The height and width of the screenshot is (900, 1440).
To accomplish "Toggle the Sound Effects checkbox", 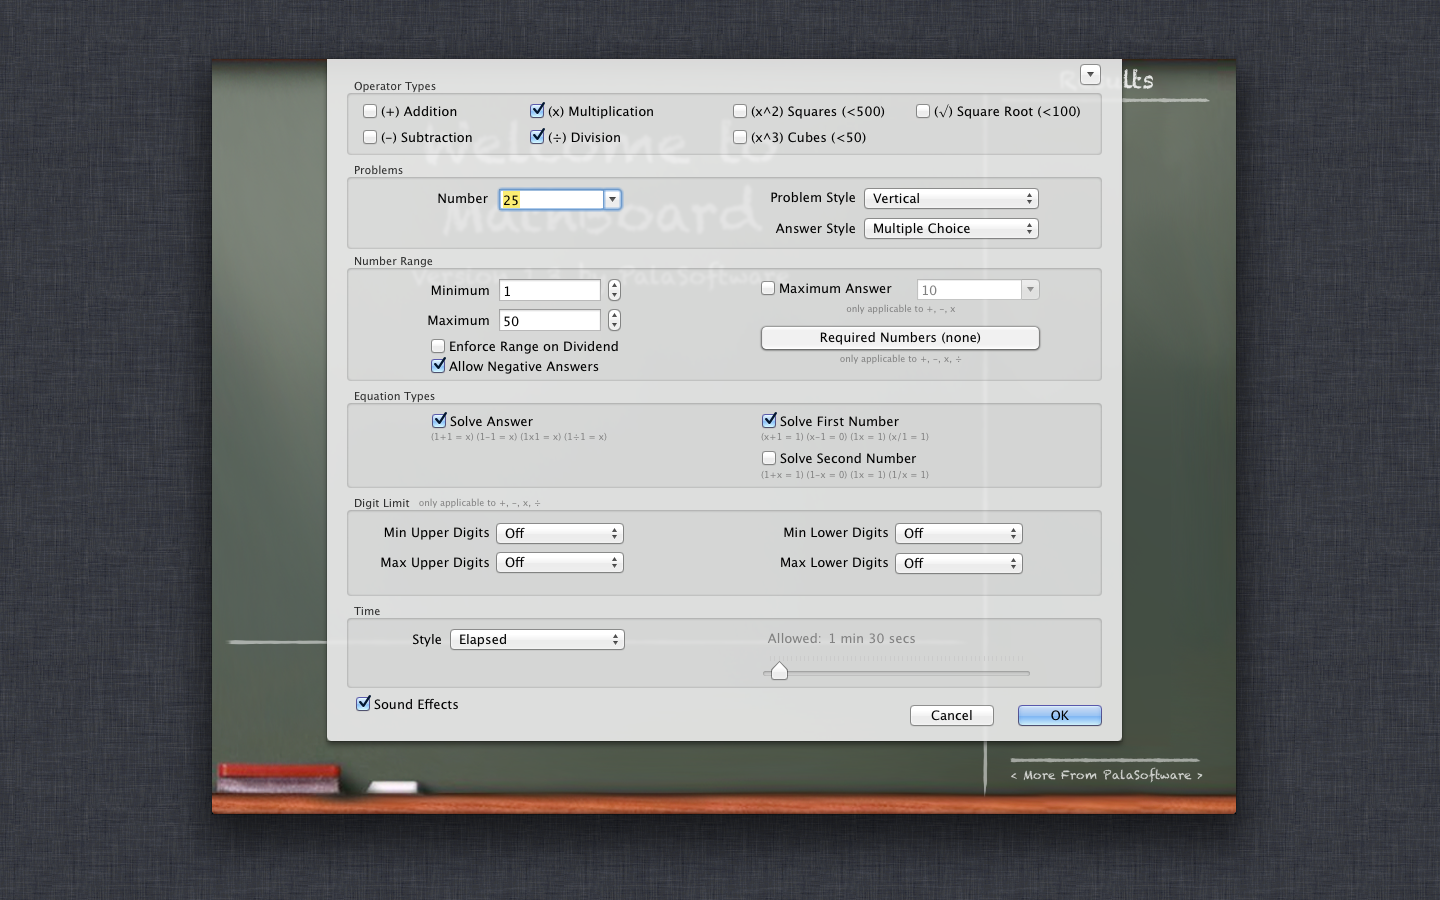I will tap(363, 704).
